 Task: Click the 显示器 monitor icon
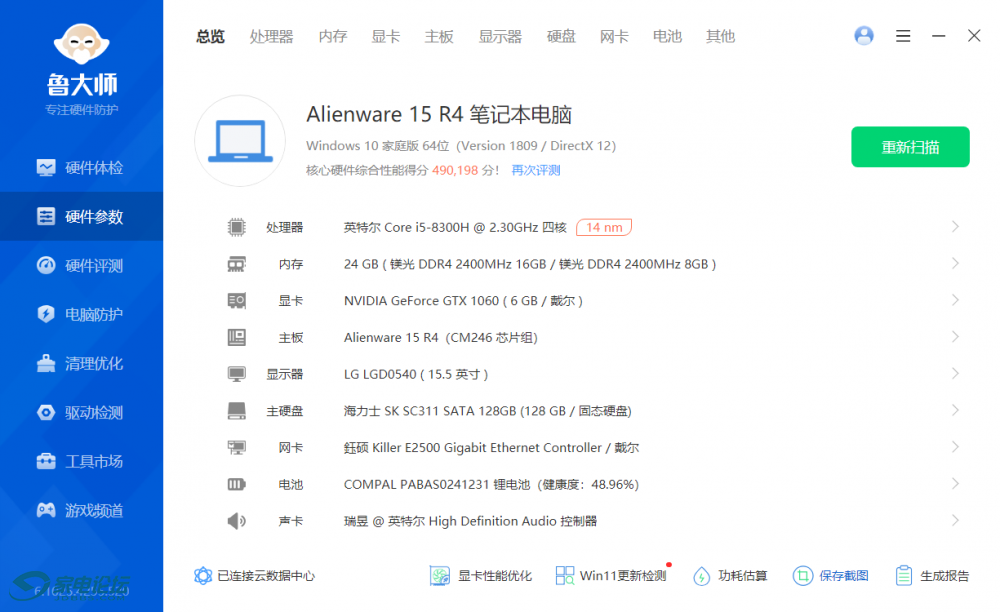(x=237, y=374)
